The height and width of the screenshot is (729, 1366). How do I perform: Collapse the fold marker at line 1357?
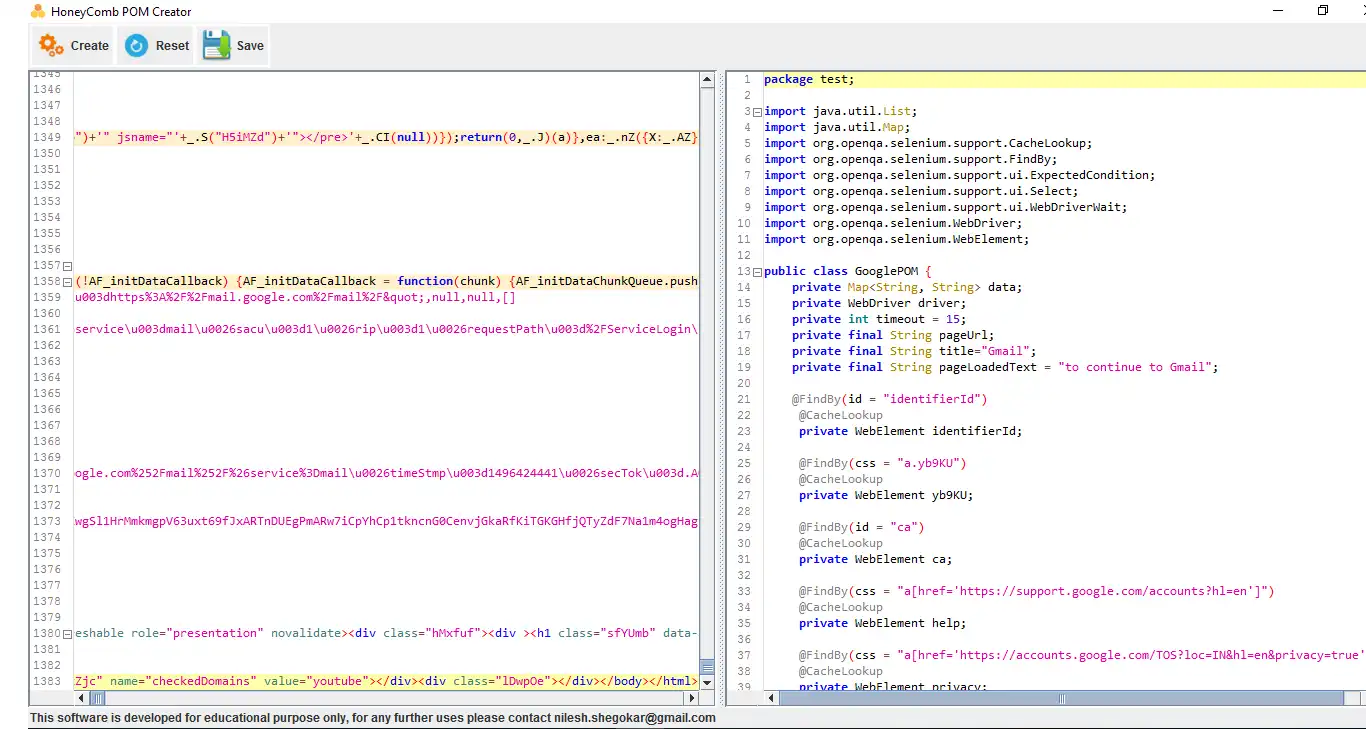(68, 266)
